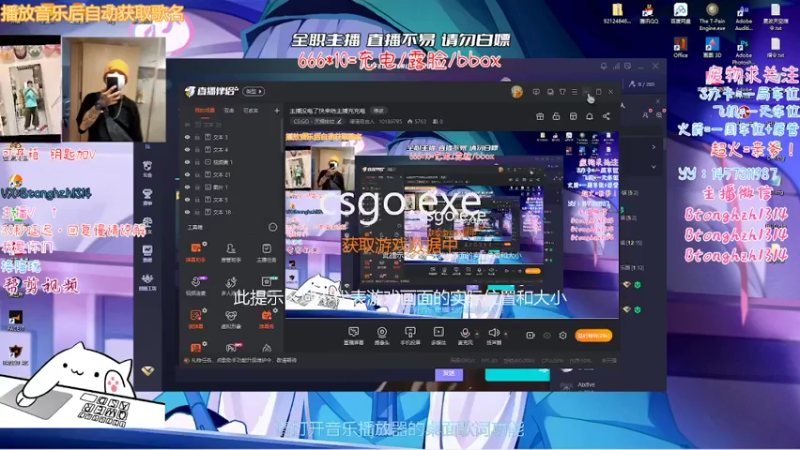Viewport: 800px width, 450px height.
Task: Open the 虚拟形象 tool
Action: click(231, 319)
